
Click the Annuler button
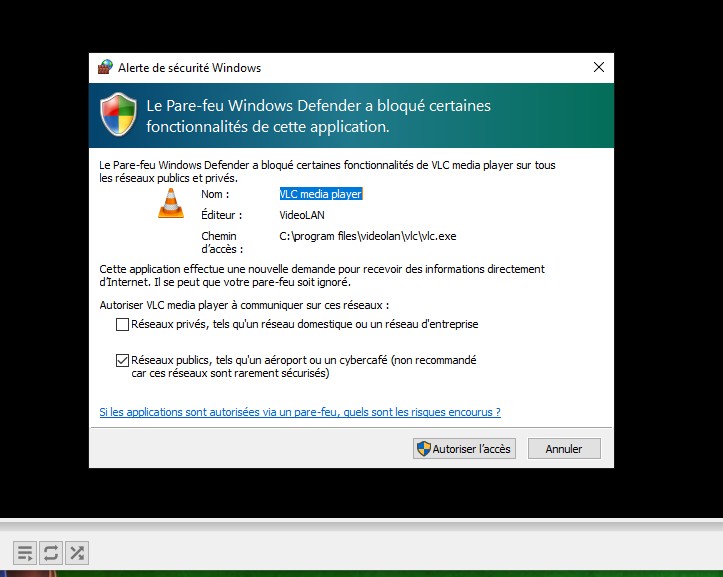[x=564, y=449]
